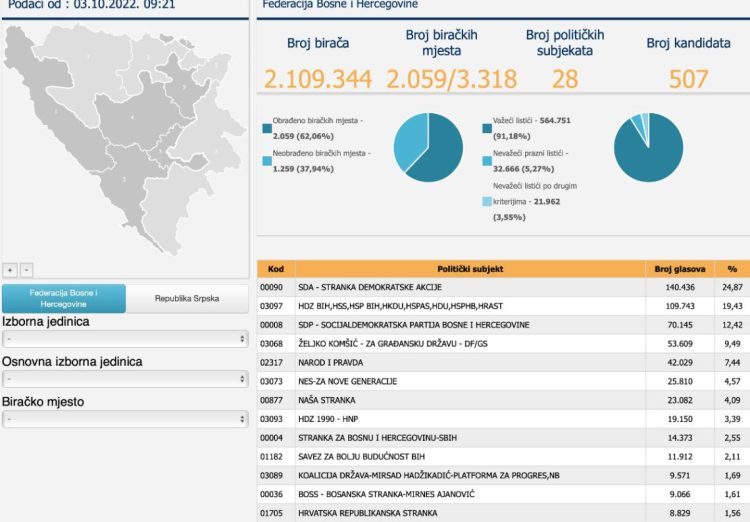
Task: Click the Nevažeći prazni listići legend square
Action: click(486, 160)
